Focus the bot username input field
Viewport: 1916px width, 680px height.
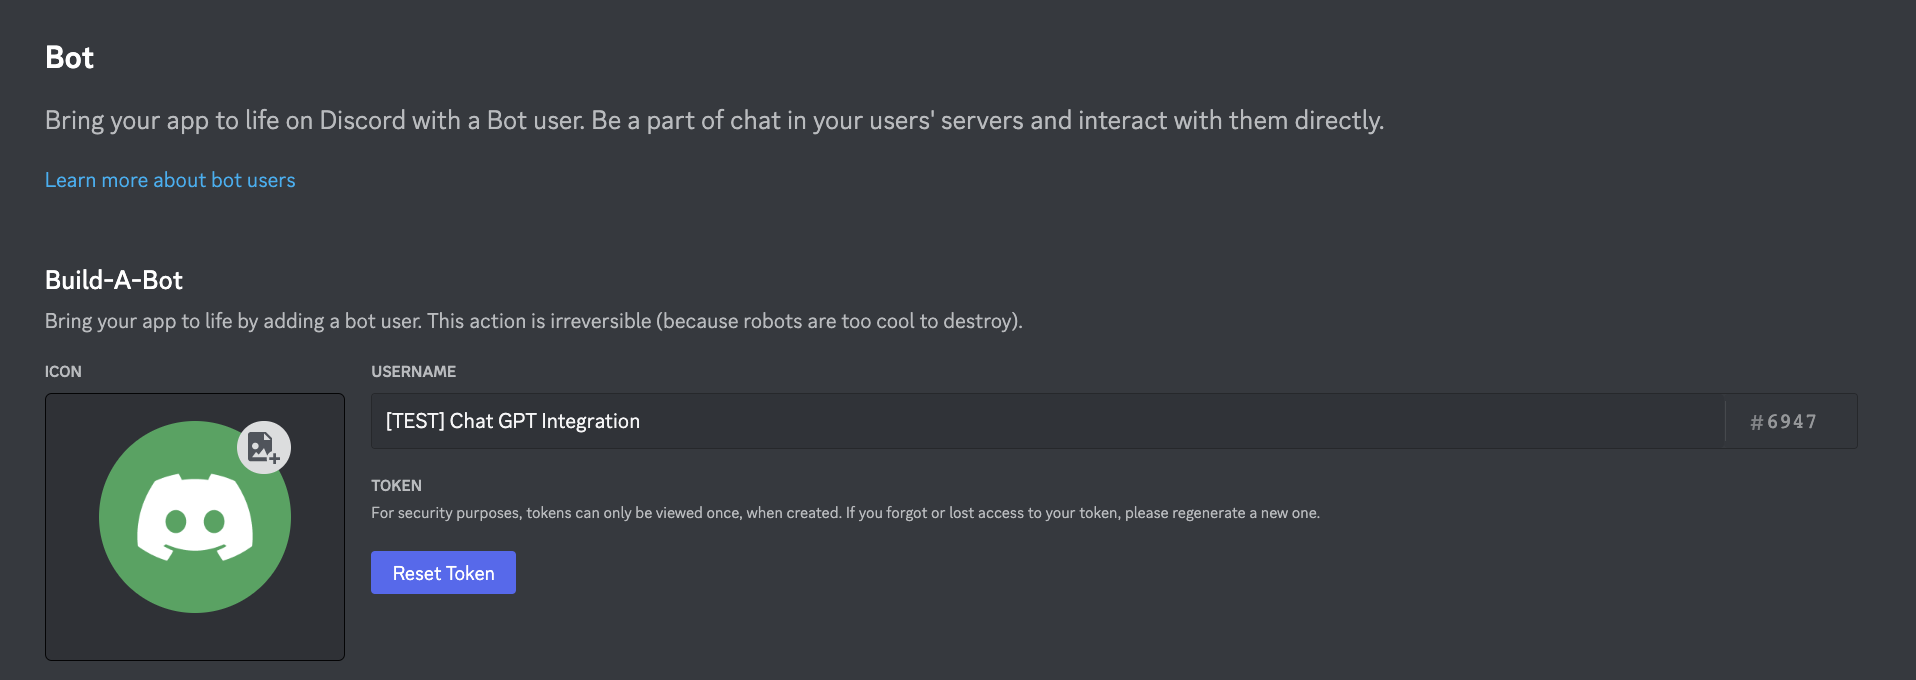[1040, 421]
